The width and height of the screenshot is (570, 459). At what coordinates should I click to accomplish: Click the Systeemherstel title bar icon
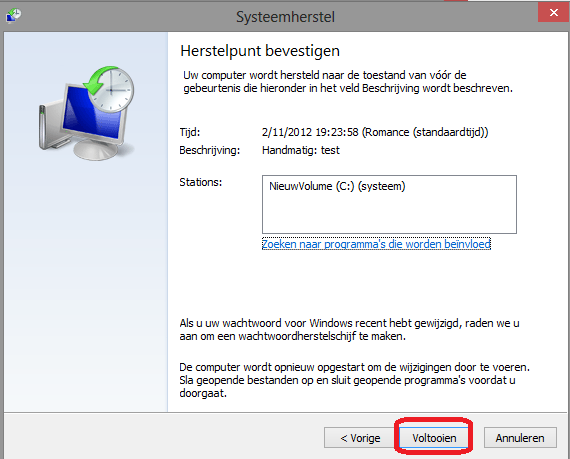click(x=13, y=16)
